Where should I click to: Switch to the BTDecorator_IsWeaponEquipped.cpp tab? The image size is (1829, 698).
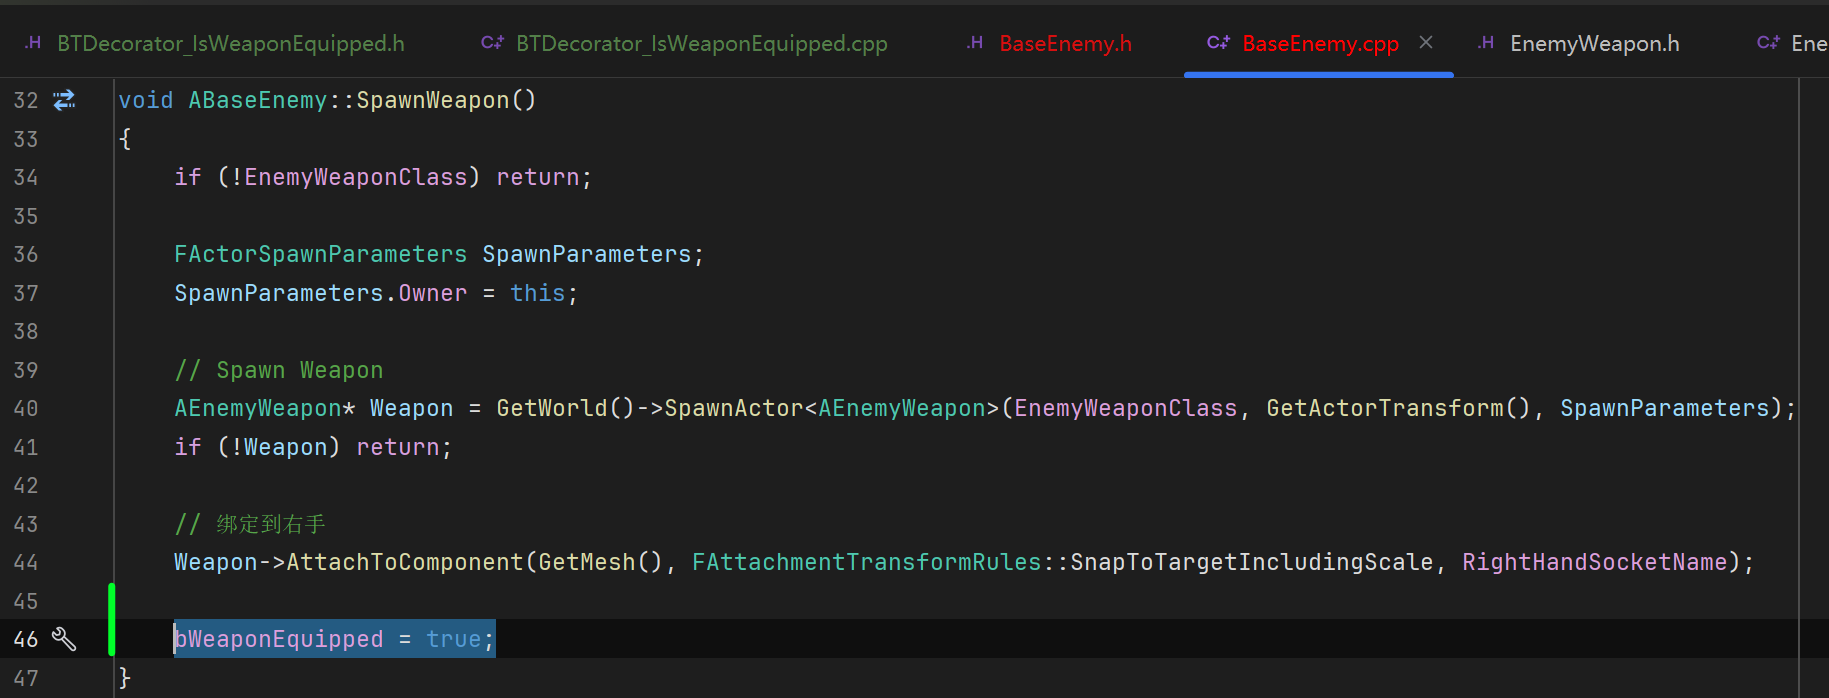pos(701,44)
